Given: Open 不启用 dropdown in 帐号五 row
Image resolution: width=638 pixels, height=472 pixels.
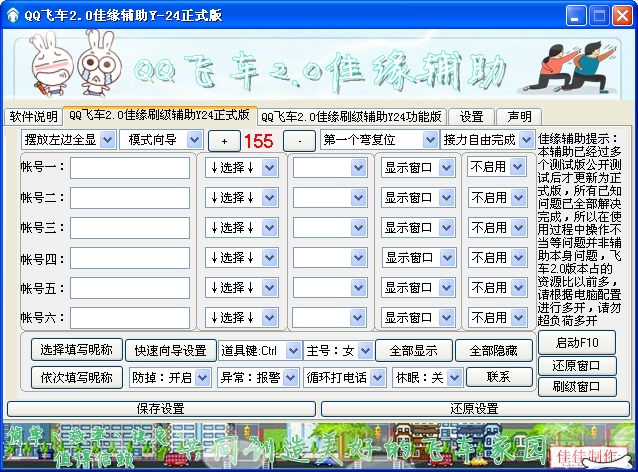Looking at the screenshot, I should (x=497, y=288).
